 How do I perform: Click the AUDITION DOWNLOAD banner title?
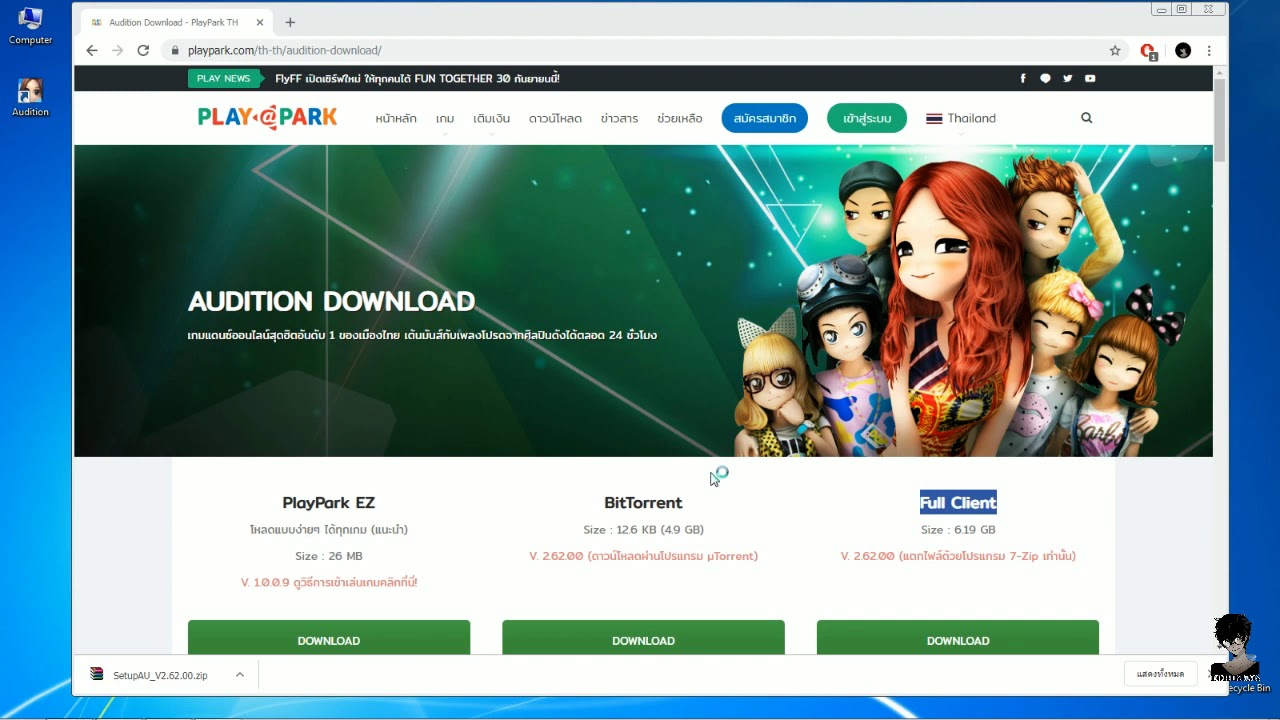(x=331, y=301)
